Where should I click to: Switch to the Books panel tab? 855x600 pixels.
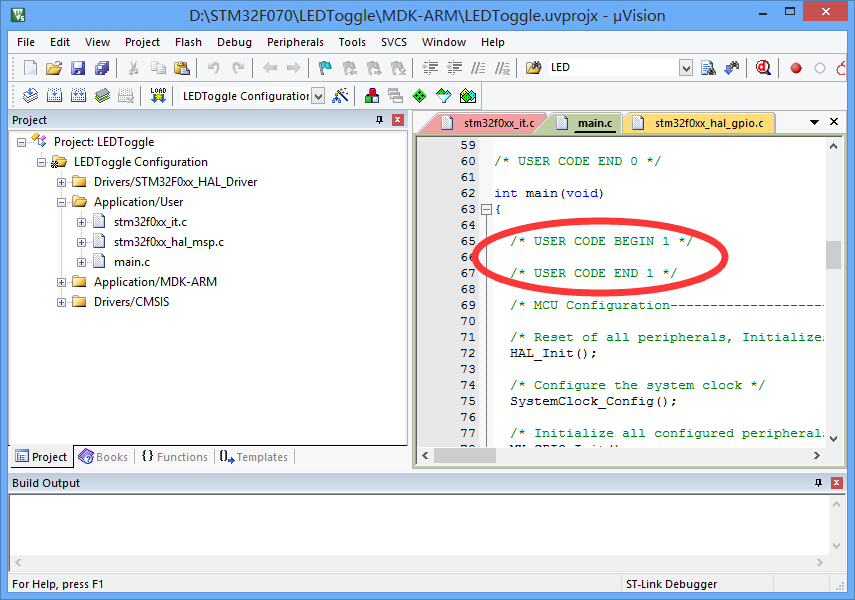click(x=104, y=457)
